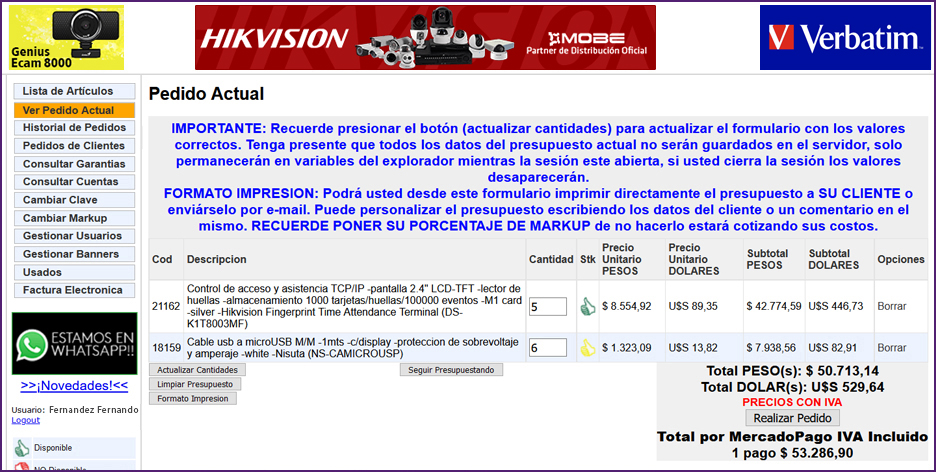Click Borrar for item 18159
936x472 pixels.
pyautogui.click(x=892, y=347)
